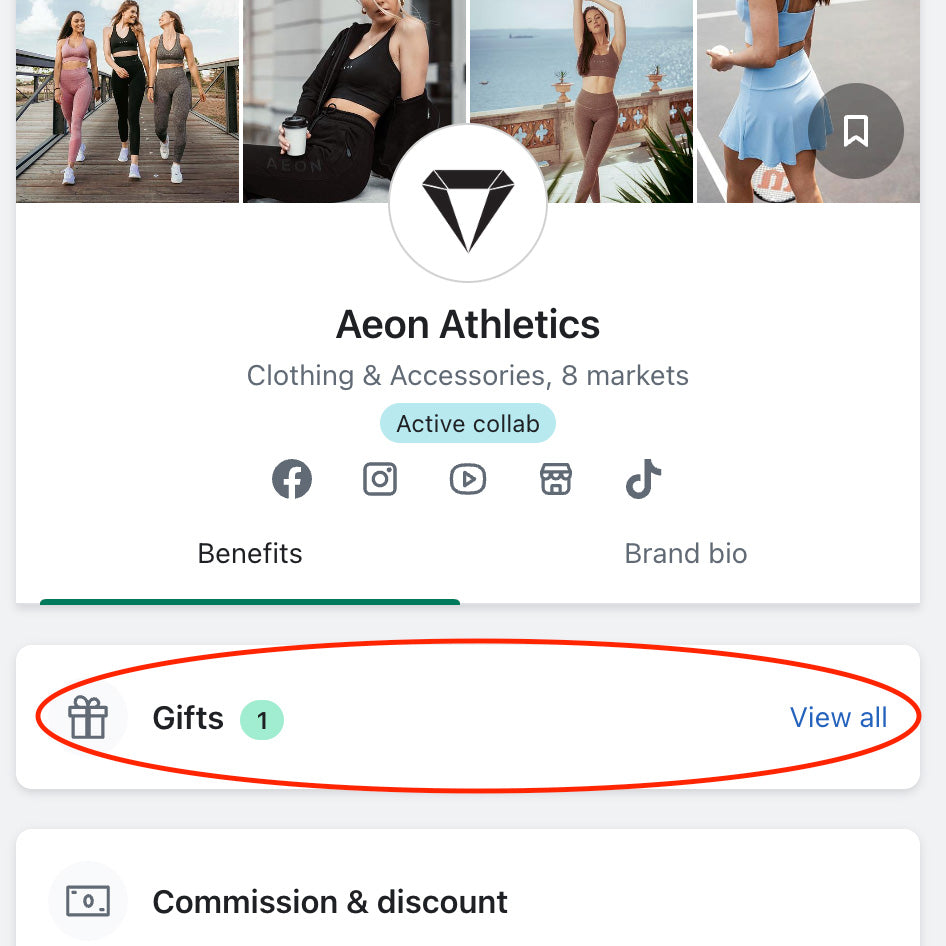This screenshot has width=946, height=946.
Task: Open the brand's YouTube channel
Action: pos(468,480)
